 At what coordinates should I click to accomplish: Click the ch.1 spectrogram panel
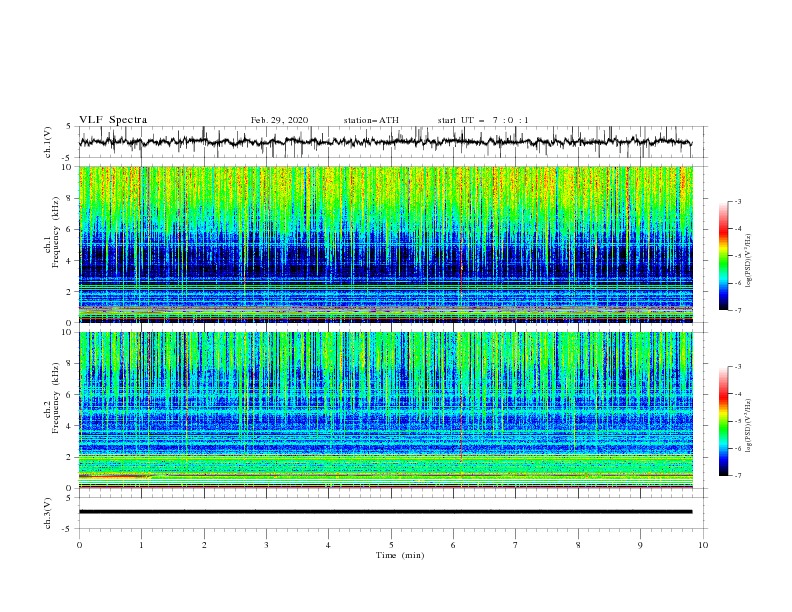(385, 244)
